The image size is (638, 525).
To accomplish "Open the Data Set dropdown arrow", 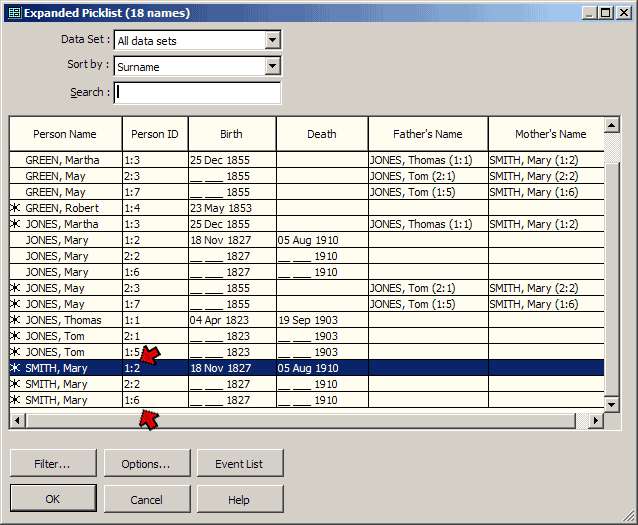I will [272, 40].
